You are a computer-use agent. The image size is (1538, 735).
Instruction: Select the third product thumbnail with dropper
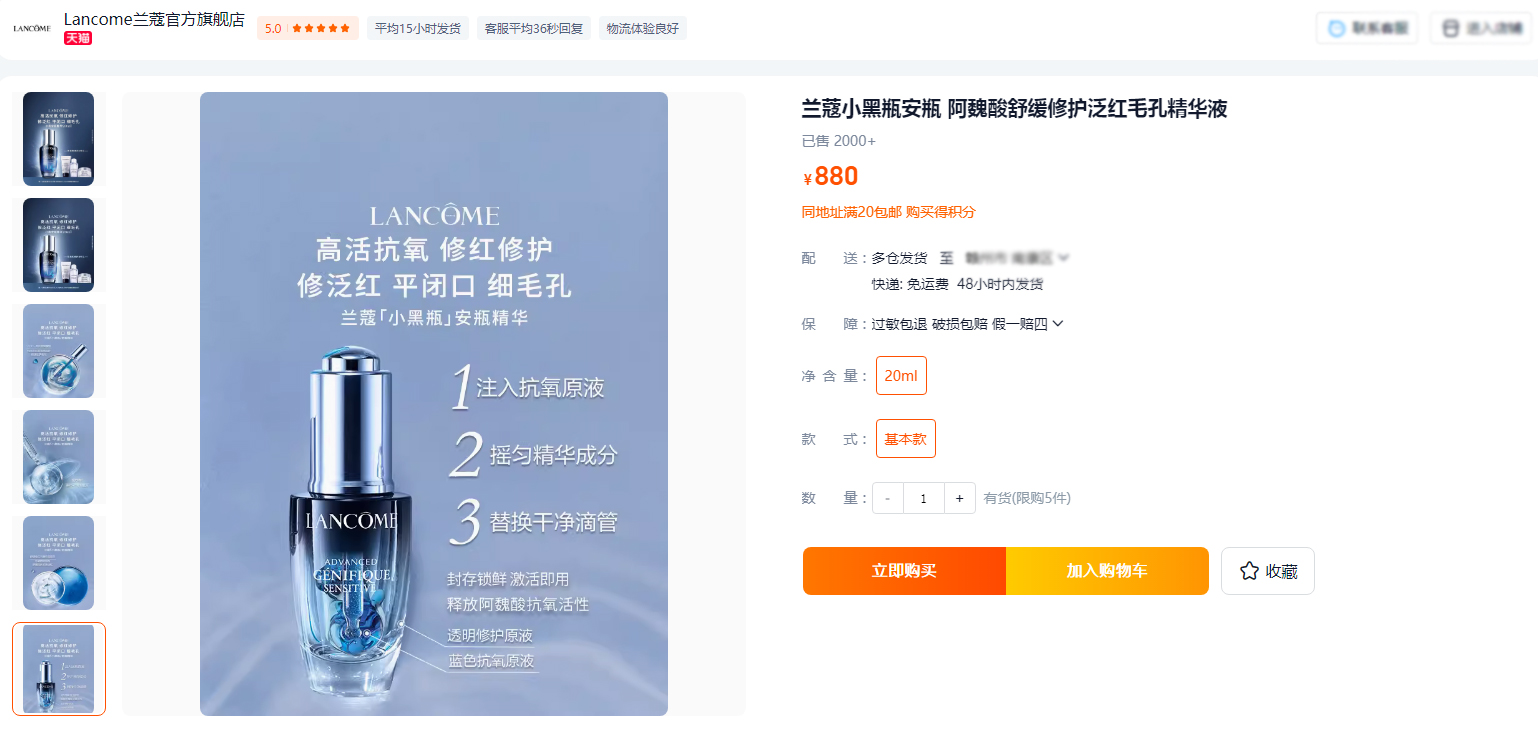pos(58,351)
